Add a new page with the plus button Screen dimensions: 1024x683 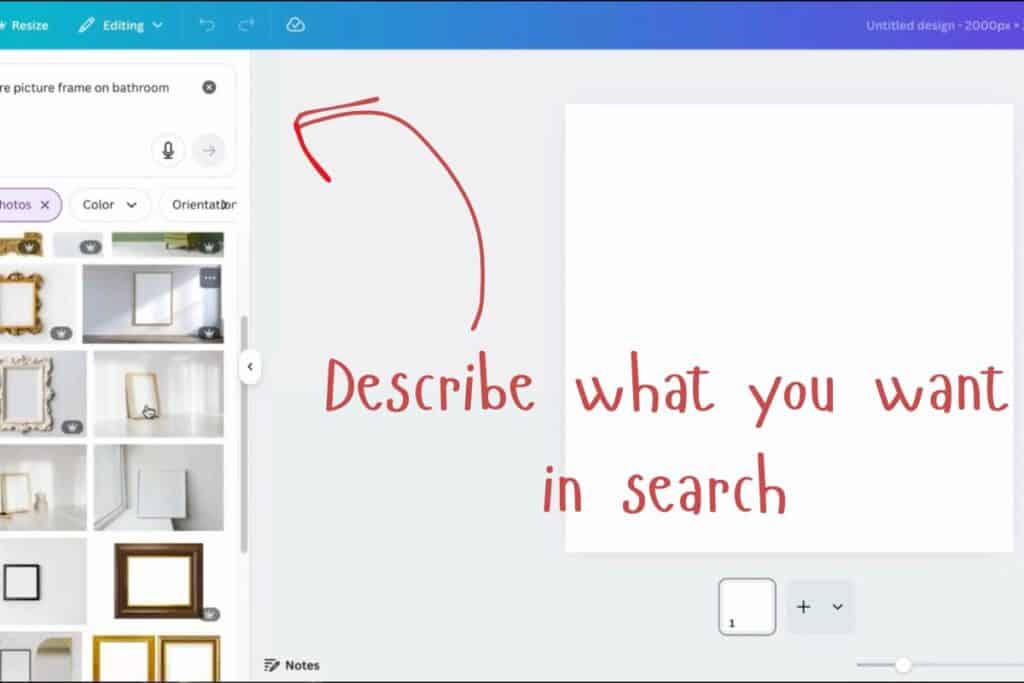803,606
